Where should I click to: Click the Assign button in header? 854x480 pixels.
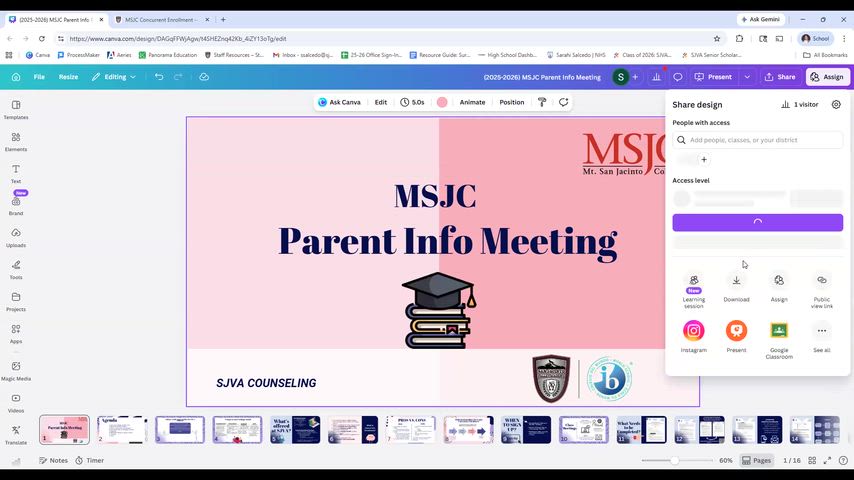point(827,77)
